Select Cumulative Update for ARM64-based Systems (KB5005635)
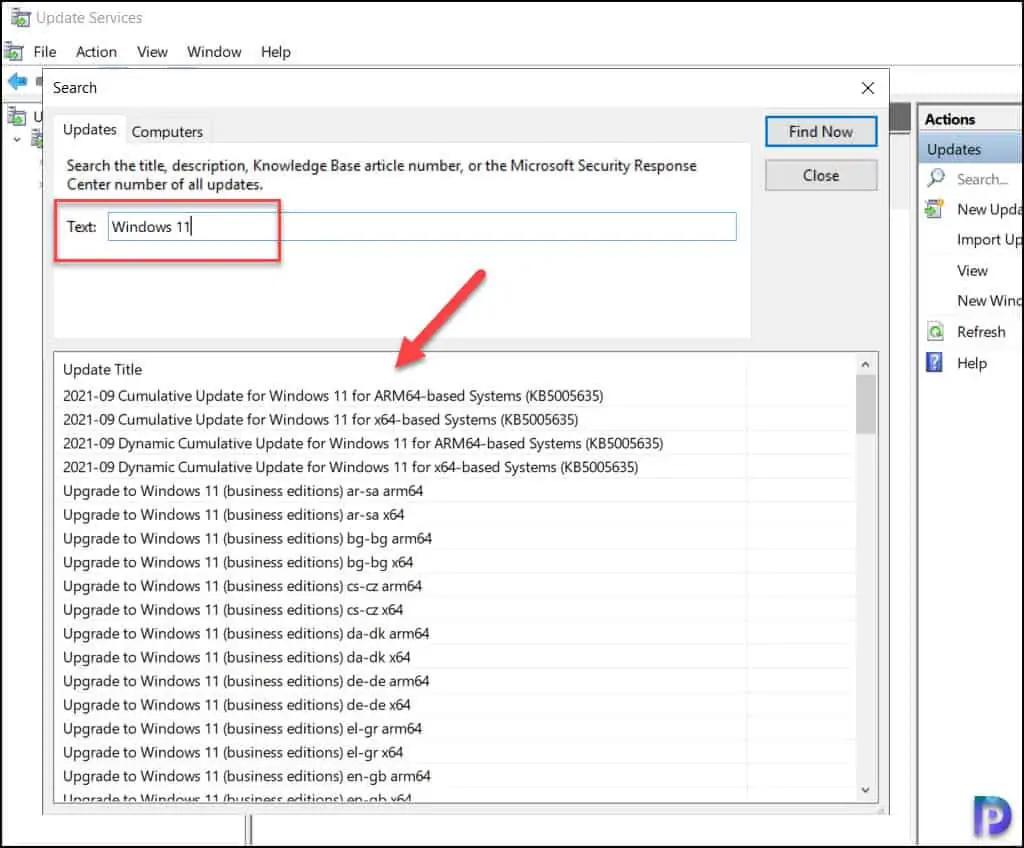The height and width of the screenshot is (848, 1024). [333, 396]
